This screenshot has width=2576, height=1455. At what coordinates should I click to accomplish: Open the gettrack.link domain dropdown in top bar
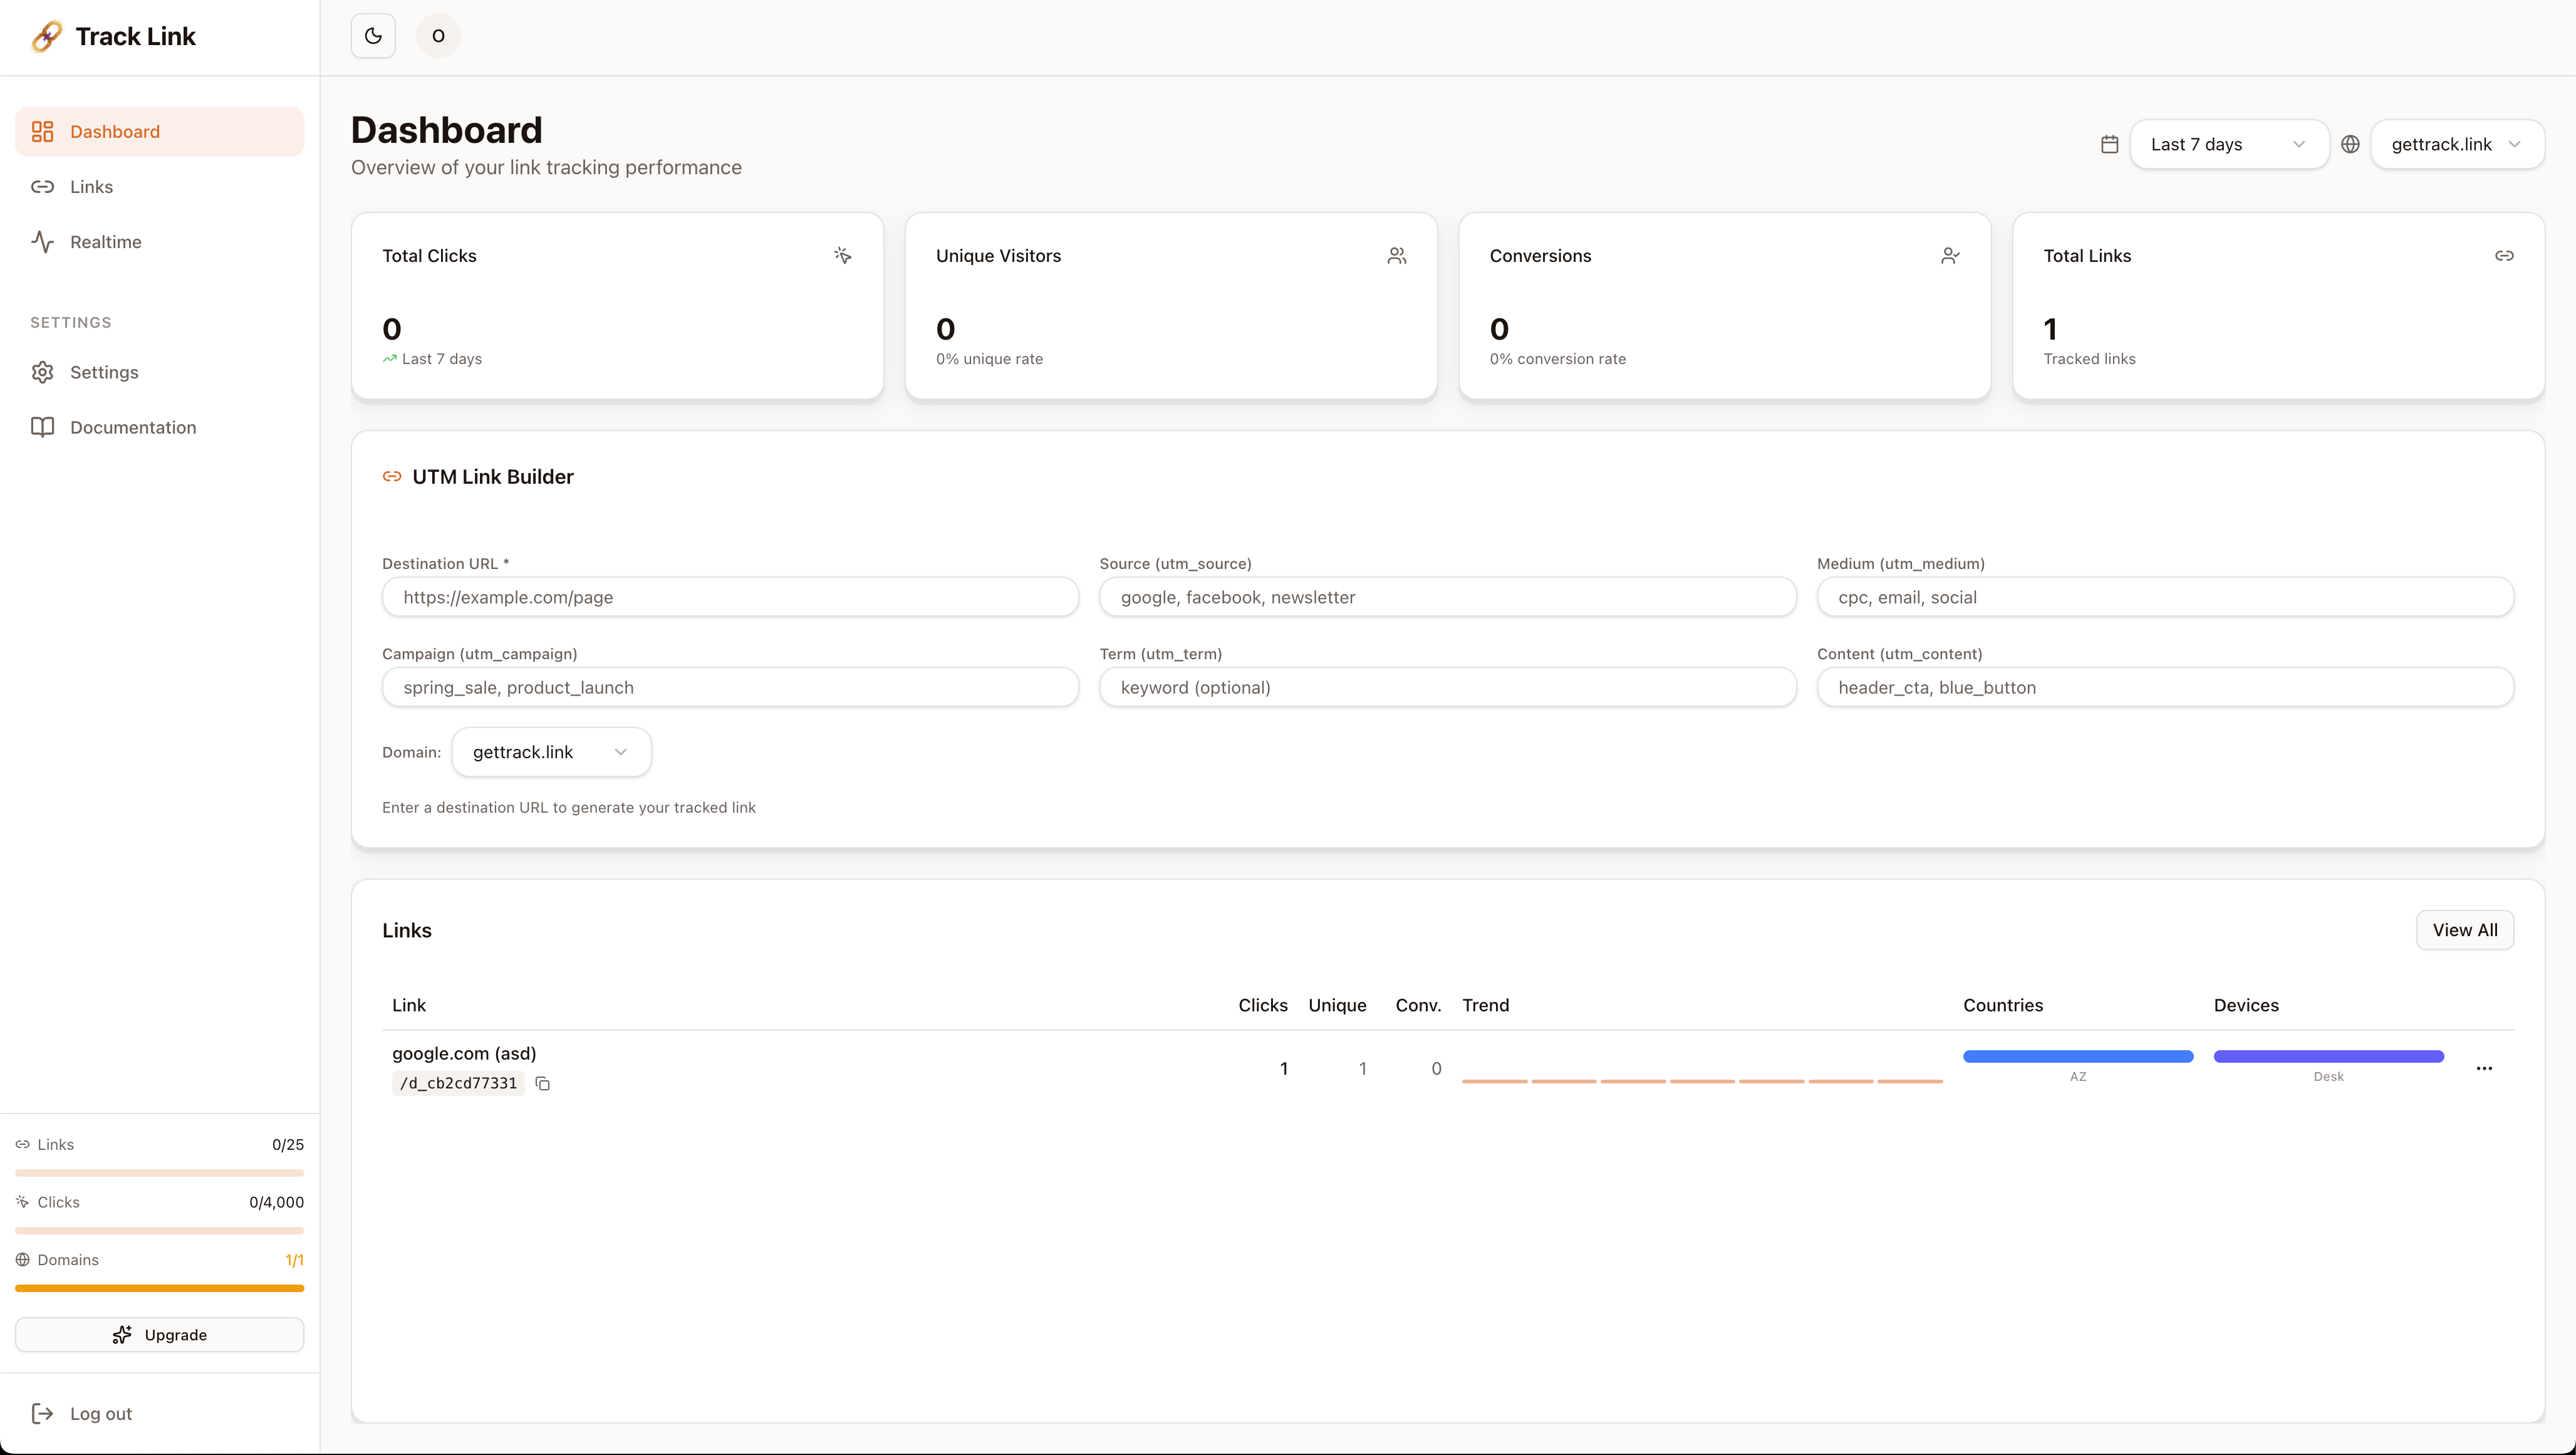tap(2458, 144)
